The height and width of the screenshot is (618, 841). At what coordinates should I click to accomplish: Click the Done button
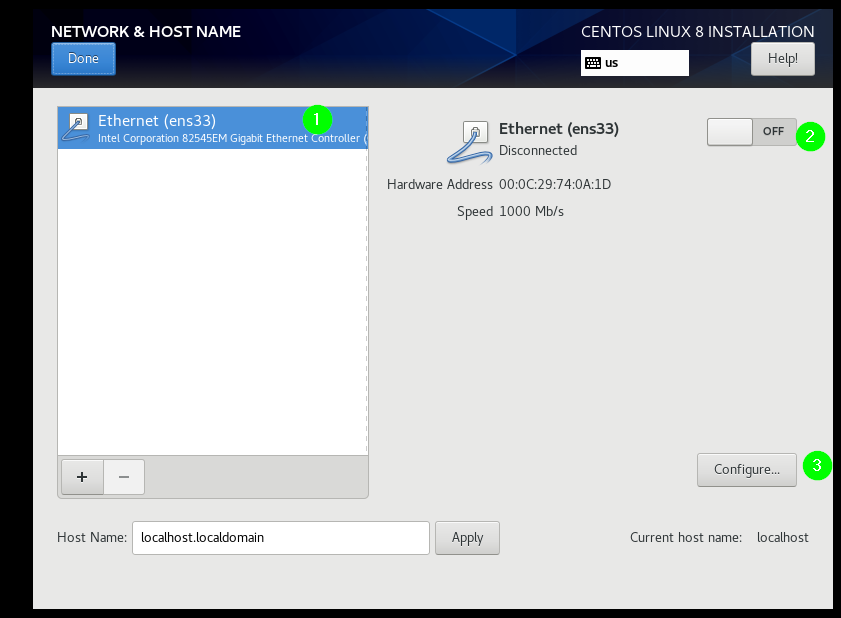pos(83,59)
